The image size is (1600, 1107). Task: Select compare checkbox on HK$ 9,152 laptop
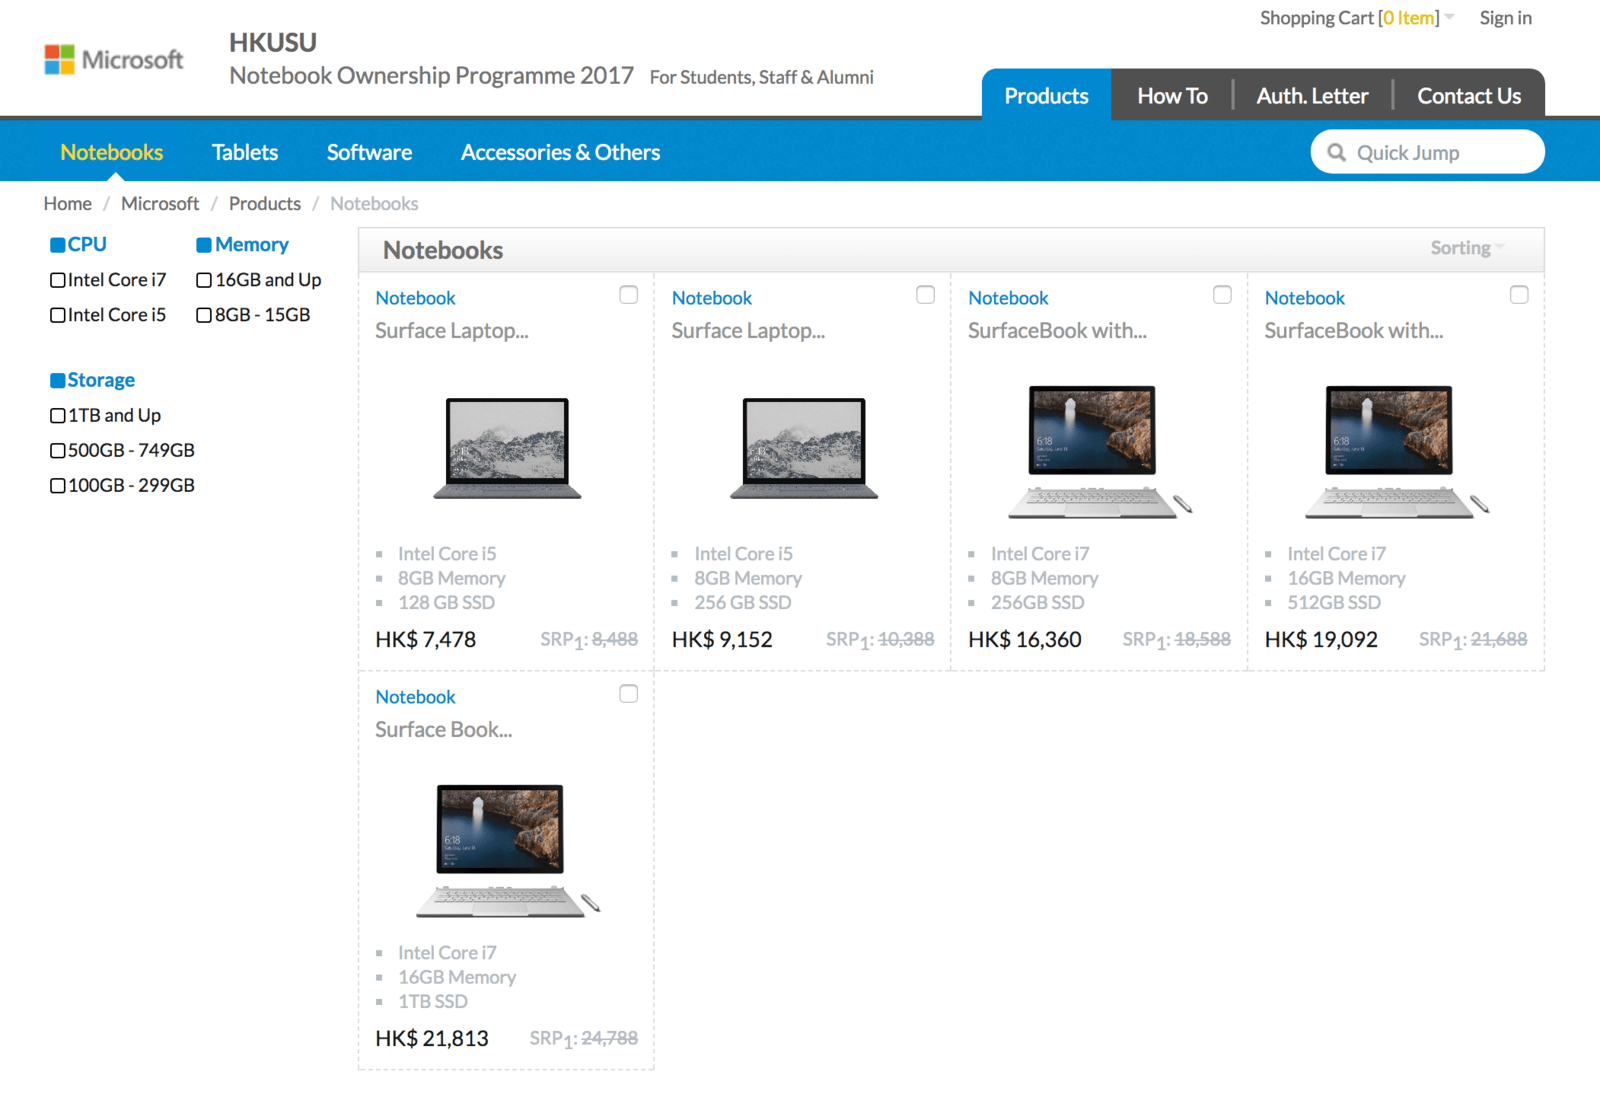coord(925,295)
